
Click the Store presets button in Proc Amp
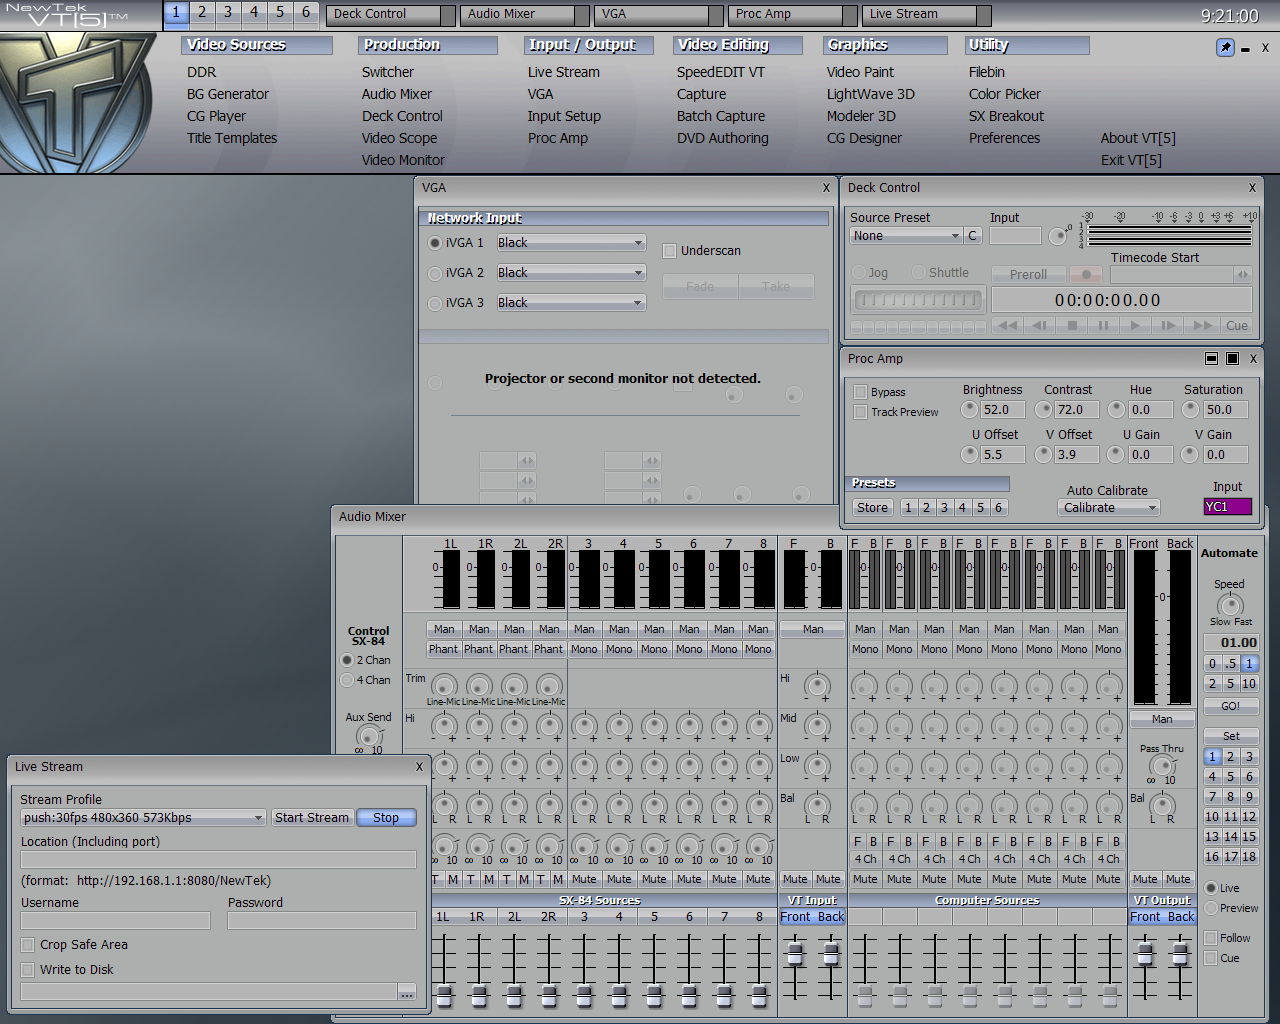pos(872,508)
